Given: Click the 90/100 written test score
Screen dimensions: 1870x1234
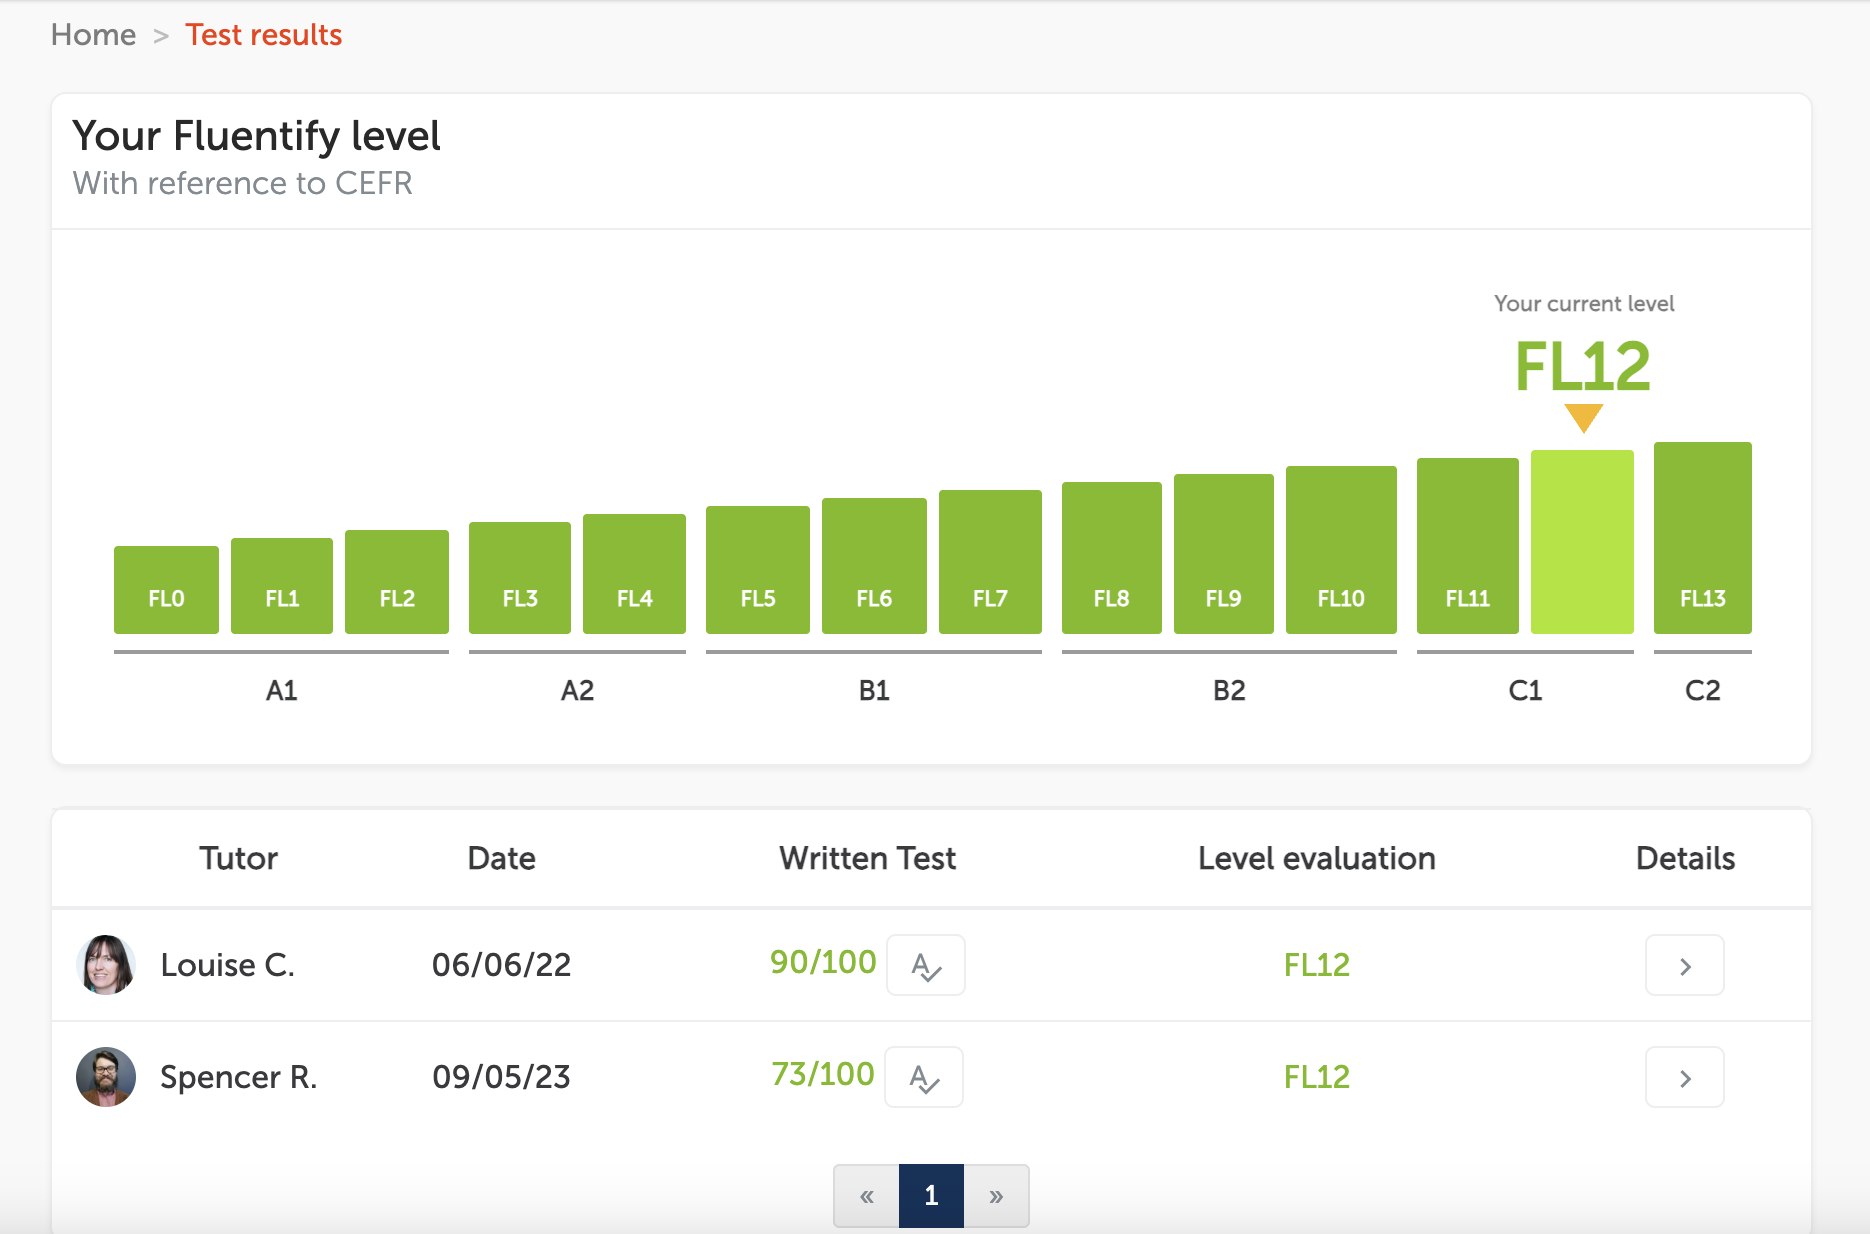Looking at the screenshot, I should click(x=823, y=962).
